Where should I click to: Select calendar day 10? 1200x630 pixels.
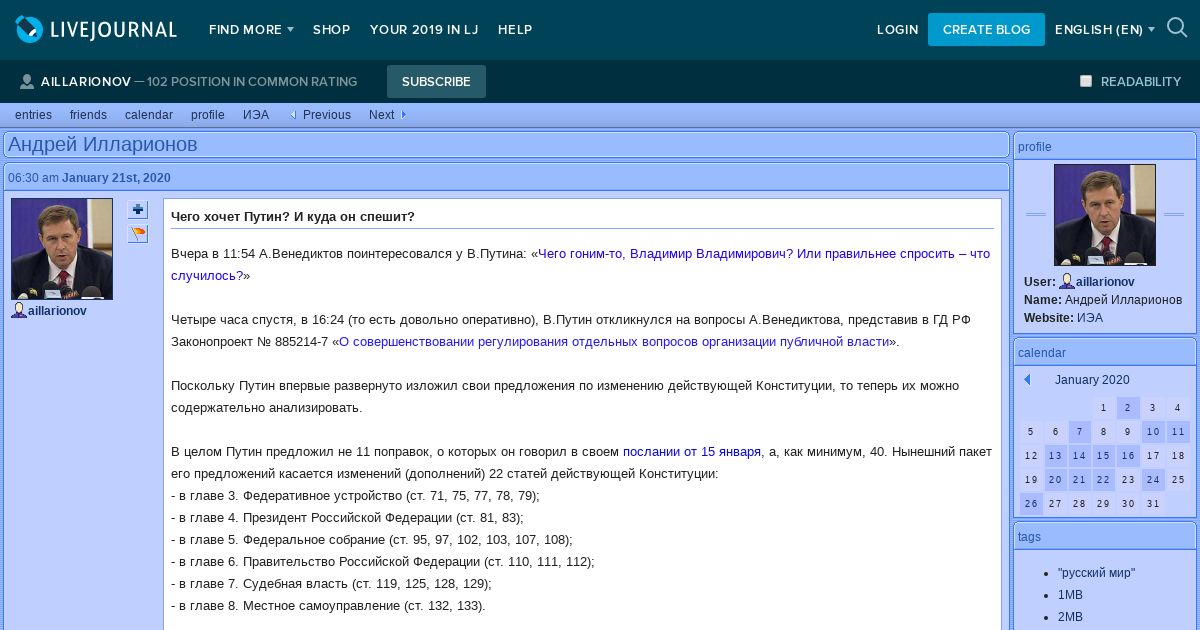(1153, 432)
